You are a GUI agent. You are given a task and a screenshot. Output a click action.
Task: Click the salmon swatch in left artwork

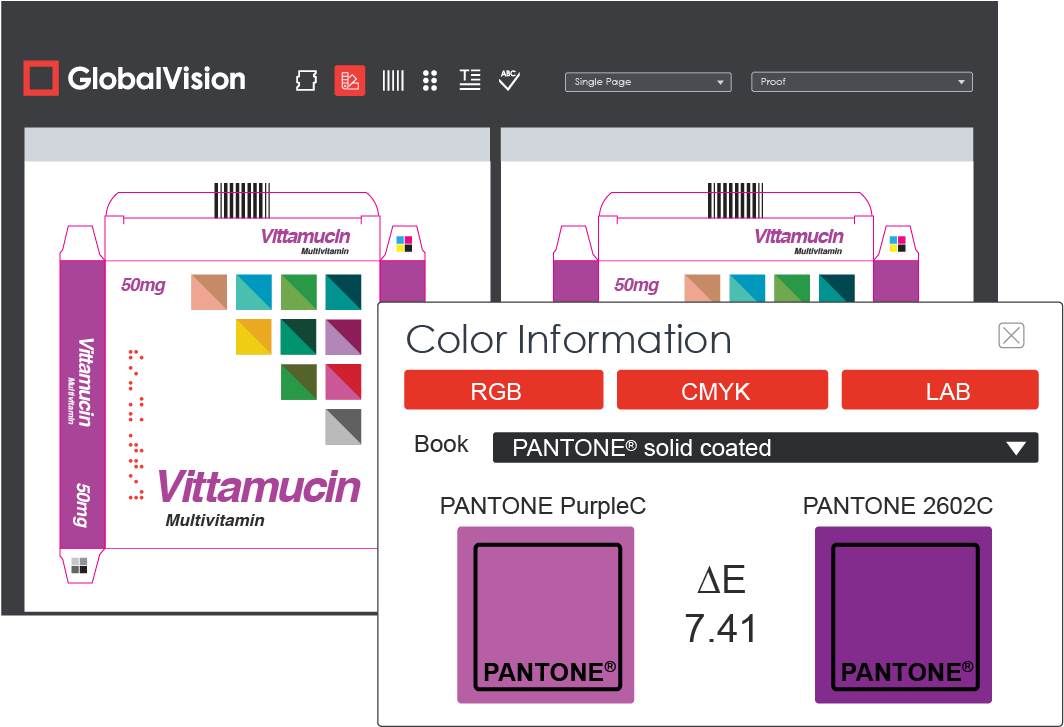209,292
